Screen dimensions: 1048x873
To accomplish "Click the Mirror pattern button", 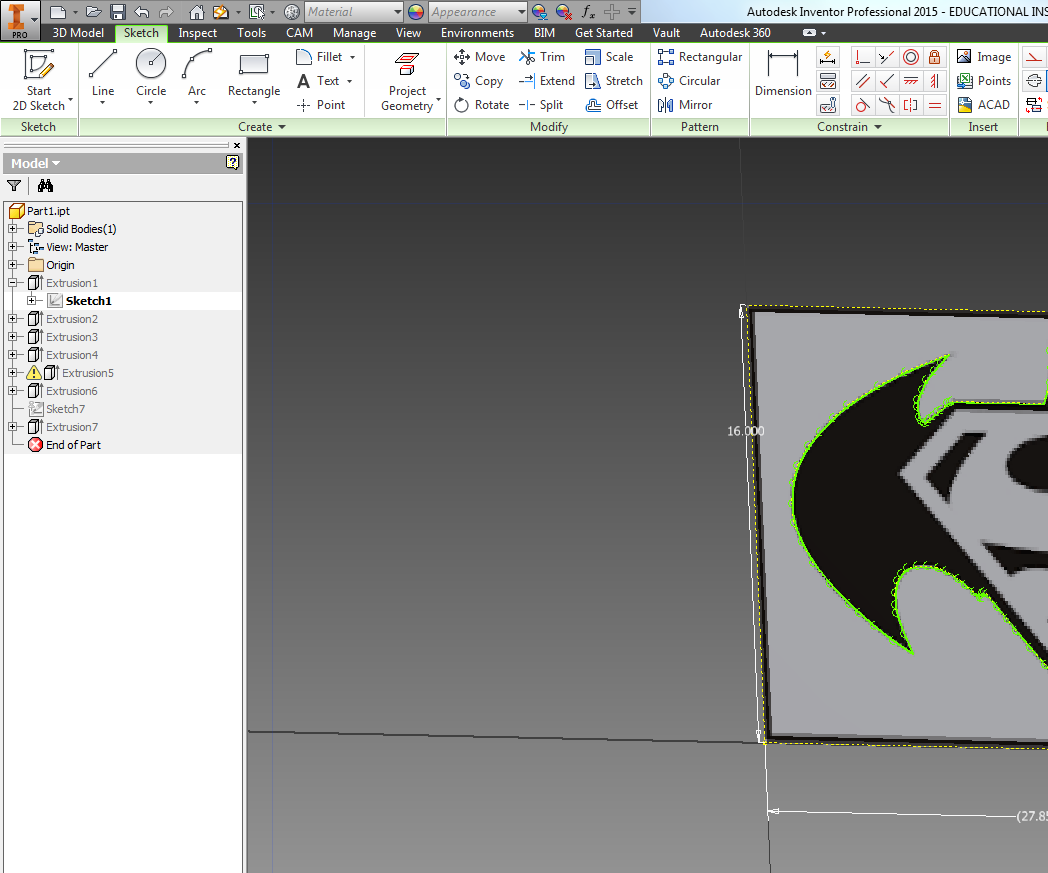I will click(x=685, y=105).
